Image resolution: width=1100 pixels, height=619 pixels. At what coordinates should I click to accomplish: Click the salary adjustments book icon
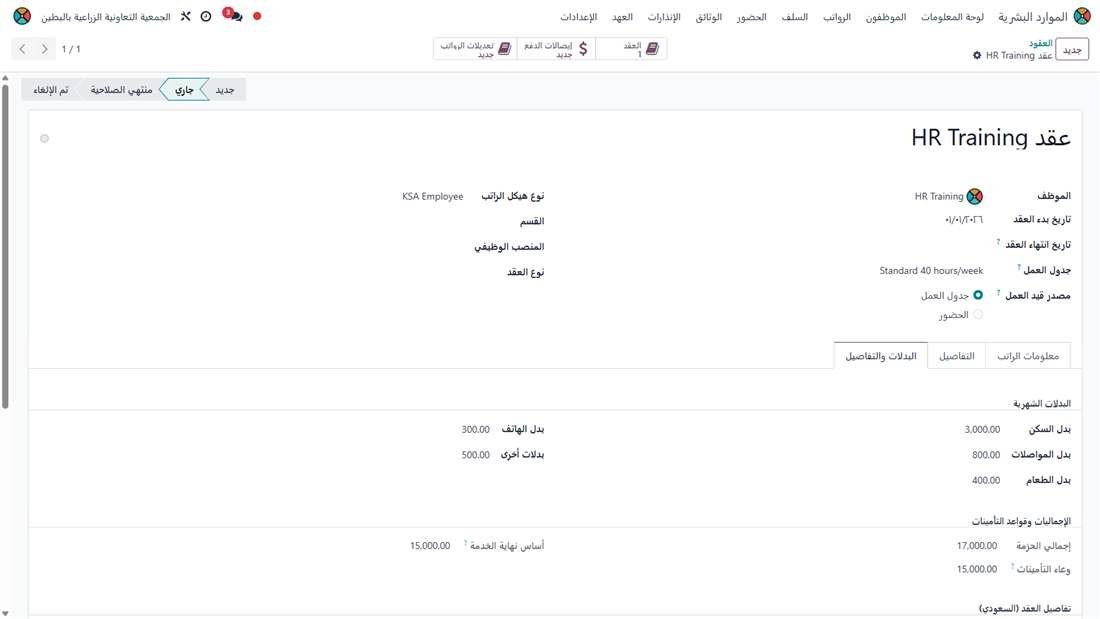[x=504, y=48]
